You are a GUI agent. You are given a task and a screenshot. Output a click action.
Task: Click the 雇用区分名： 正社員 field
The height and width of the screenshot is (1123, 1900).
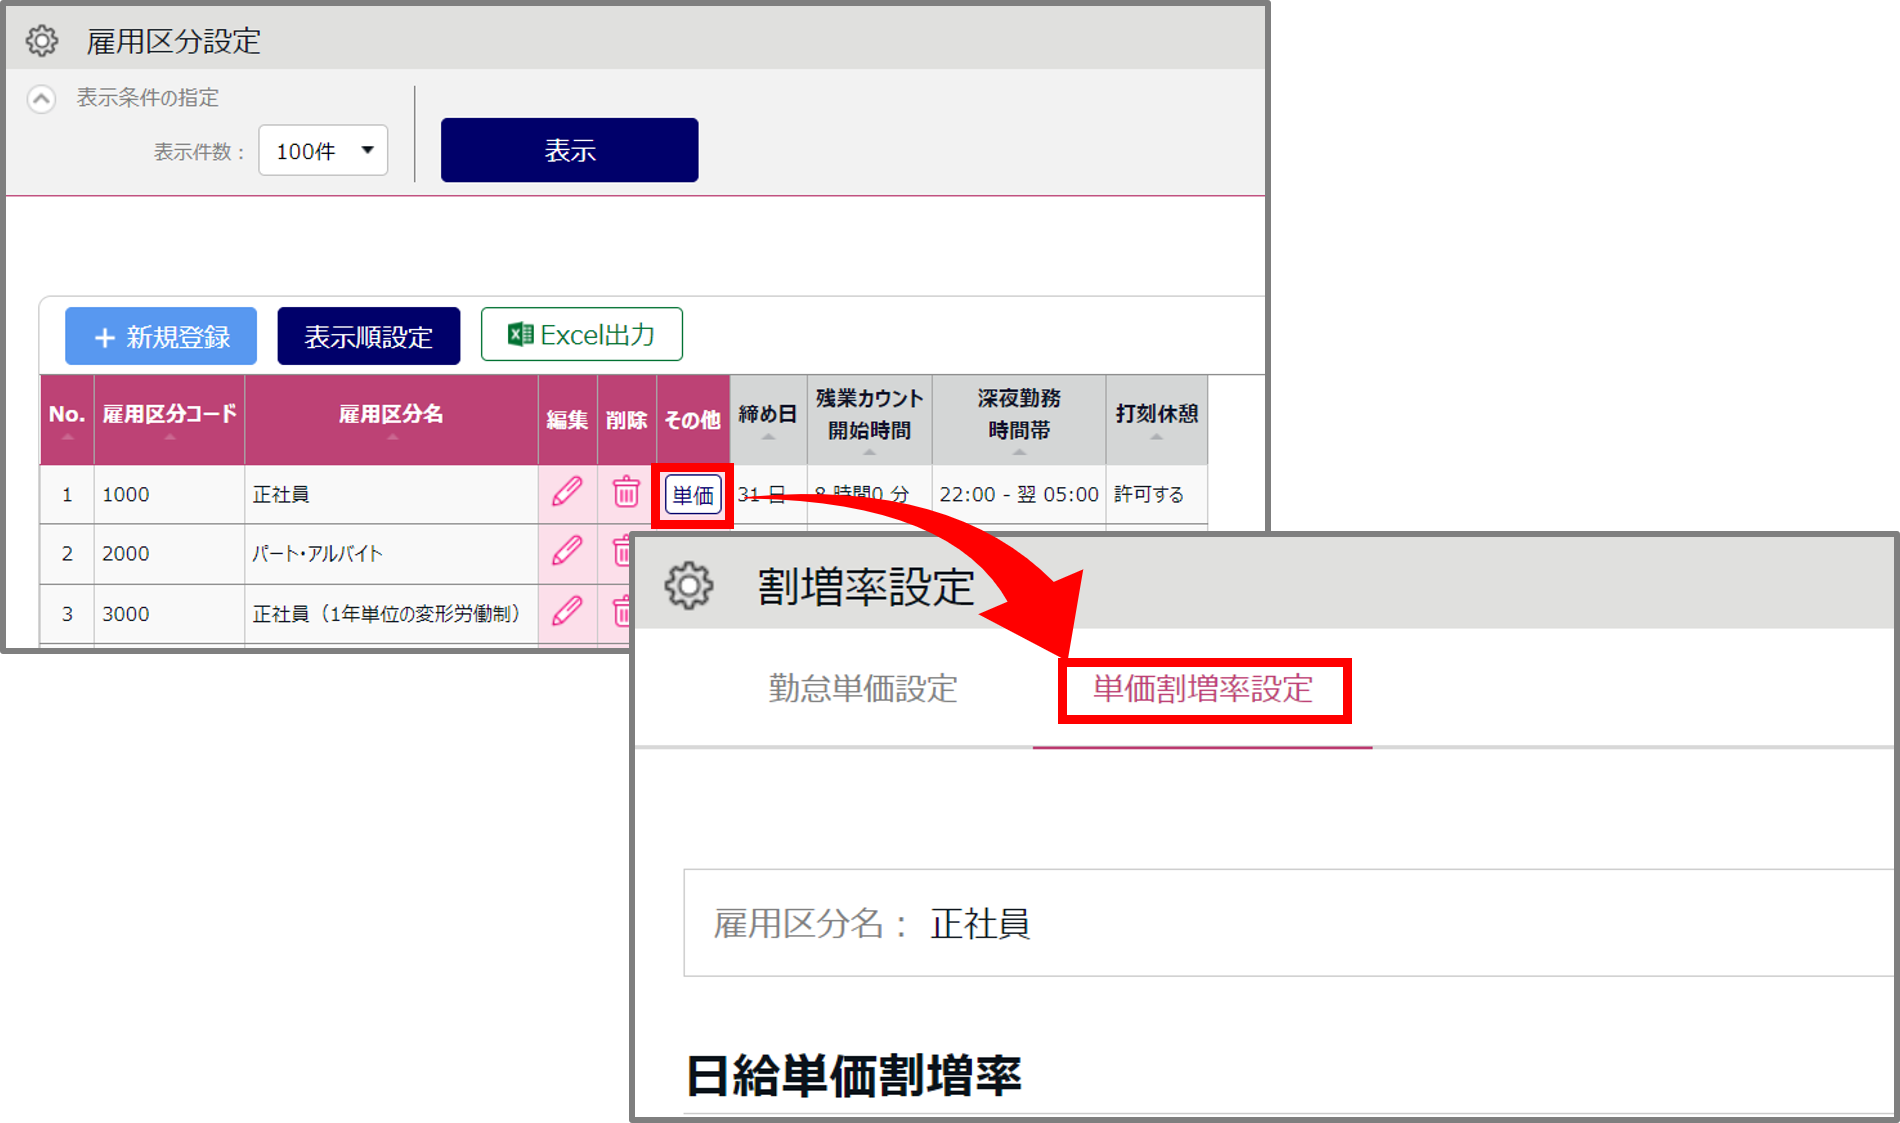tap(1288, 922)
